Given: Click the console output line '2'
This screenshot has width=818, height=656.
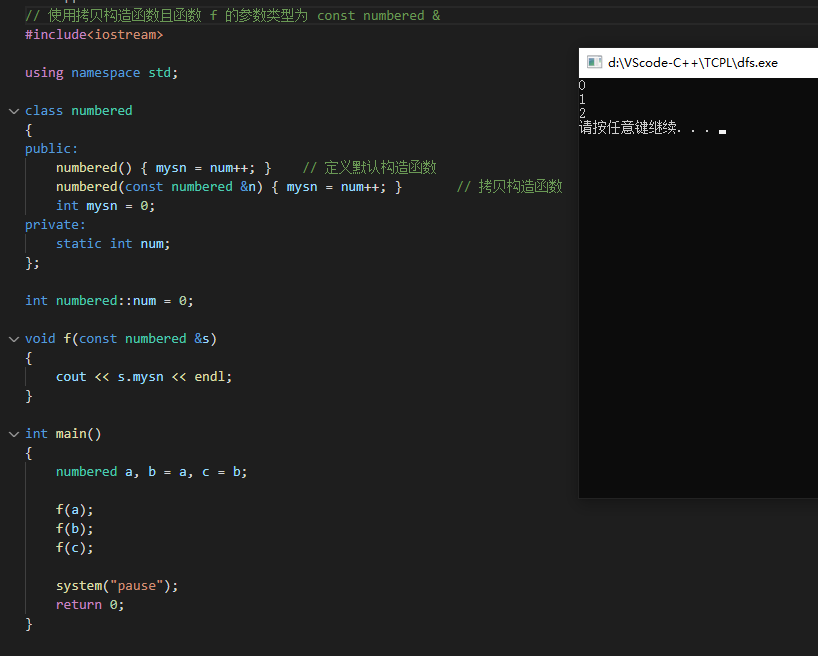Looking at the screenshot, I should [582, 113].
